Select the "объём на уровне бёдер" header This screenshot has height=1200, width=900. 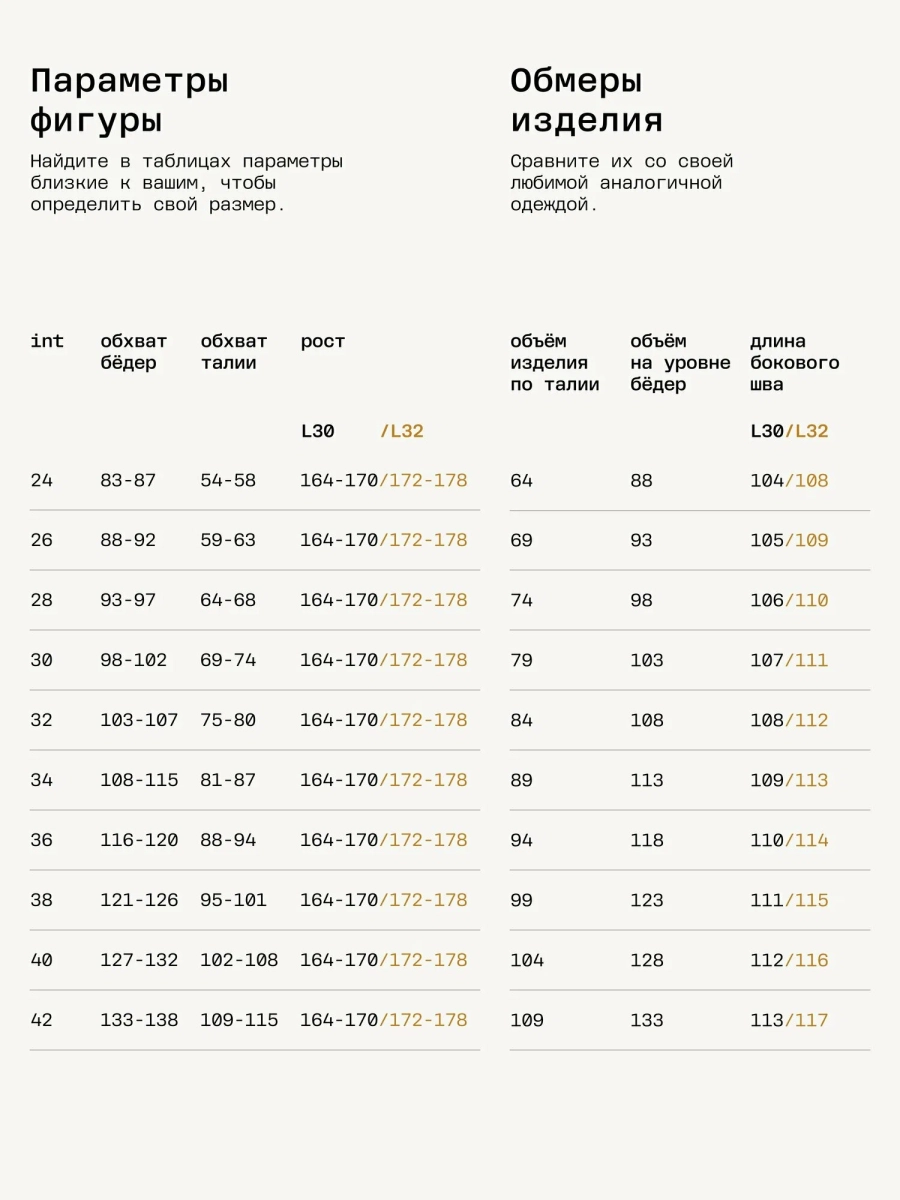coord(680,362)
